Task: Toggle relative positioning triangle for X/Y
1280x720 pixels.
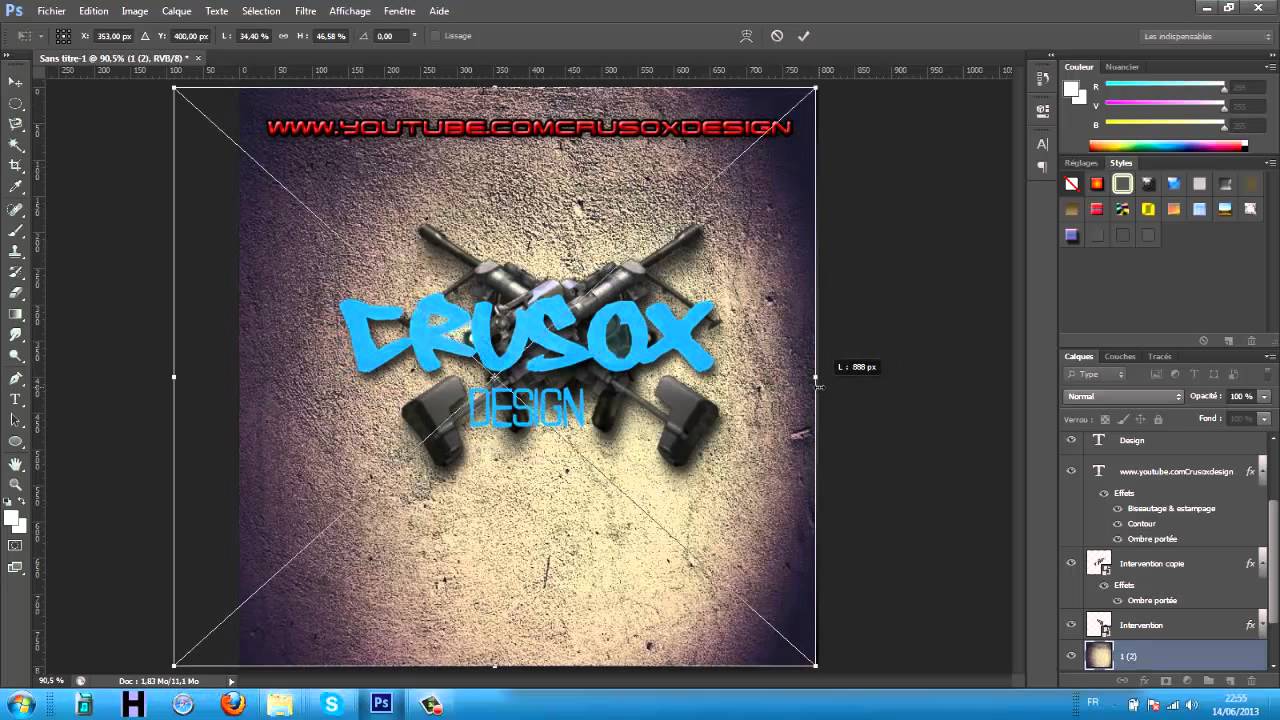Action: coord(145,36)
